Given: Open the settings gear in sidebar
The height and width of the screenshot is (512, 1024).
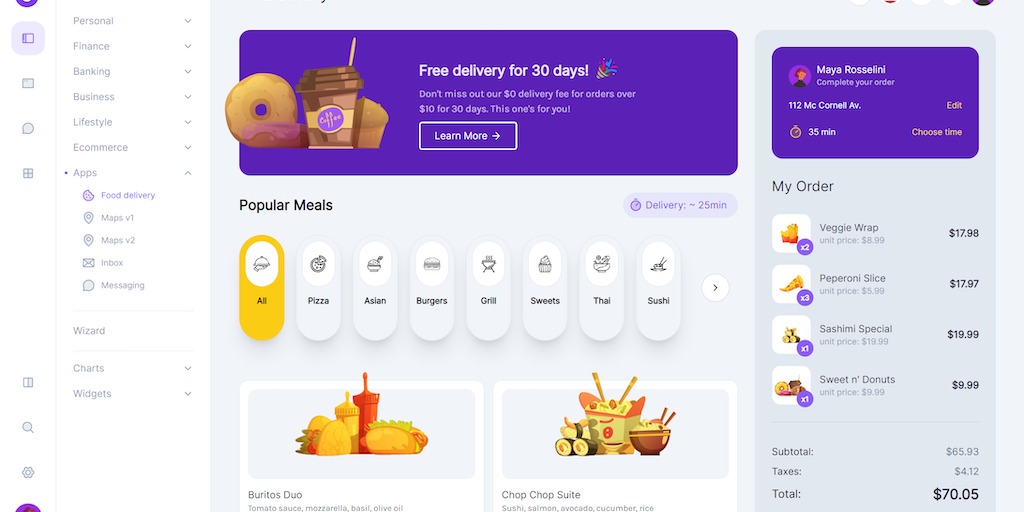Looking at the screenshot, I should coord(28,472).
